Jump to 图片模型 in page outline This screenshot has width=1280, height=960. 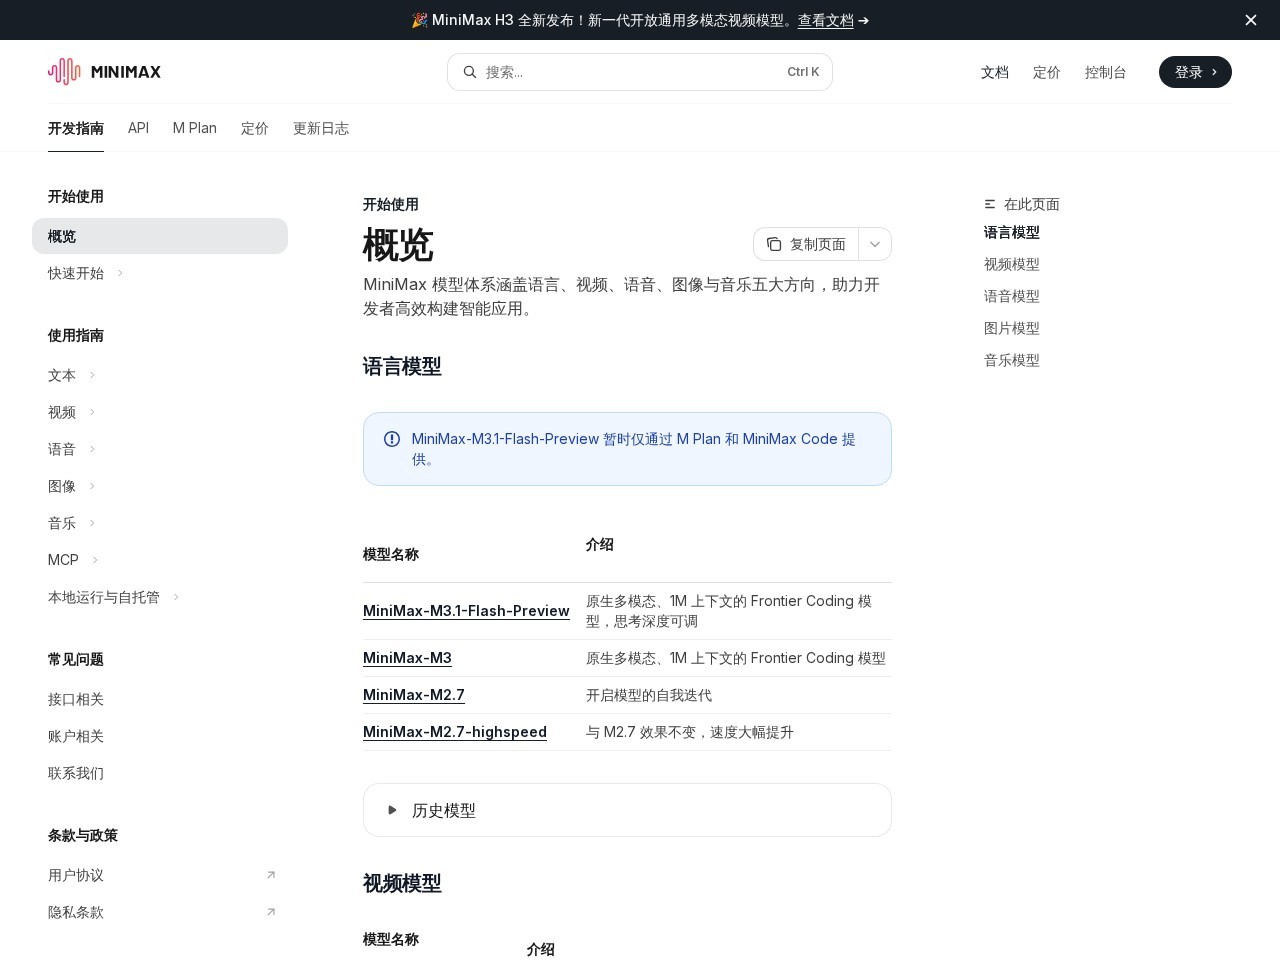click(x=1012, y=328)
